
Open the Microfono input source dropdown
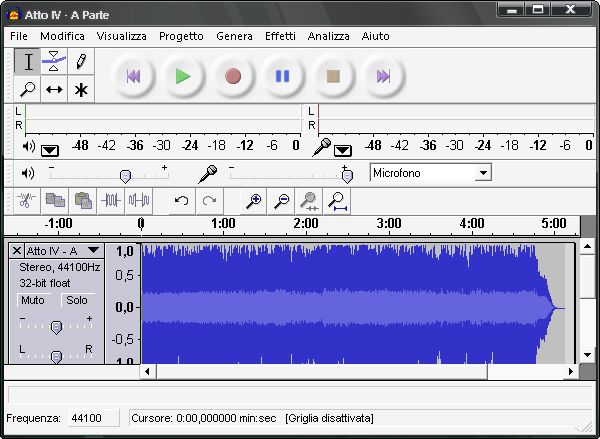483,173
